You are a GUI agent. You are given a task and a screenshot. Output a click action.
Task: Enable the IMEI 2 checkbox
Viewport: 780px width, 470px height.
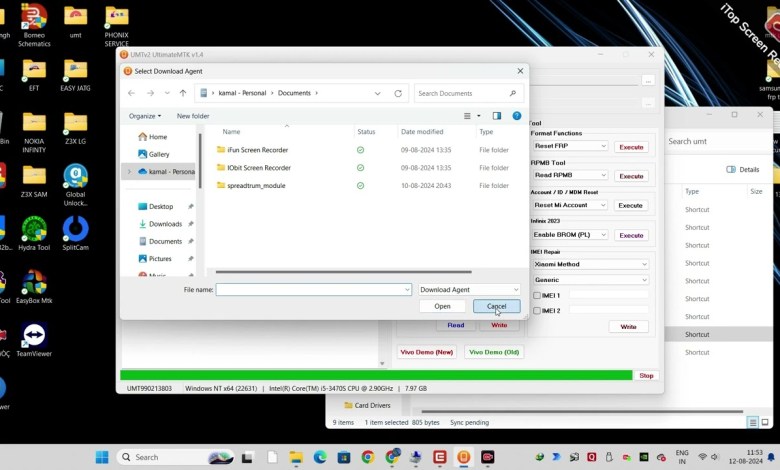click(x=537, y=310)
